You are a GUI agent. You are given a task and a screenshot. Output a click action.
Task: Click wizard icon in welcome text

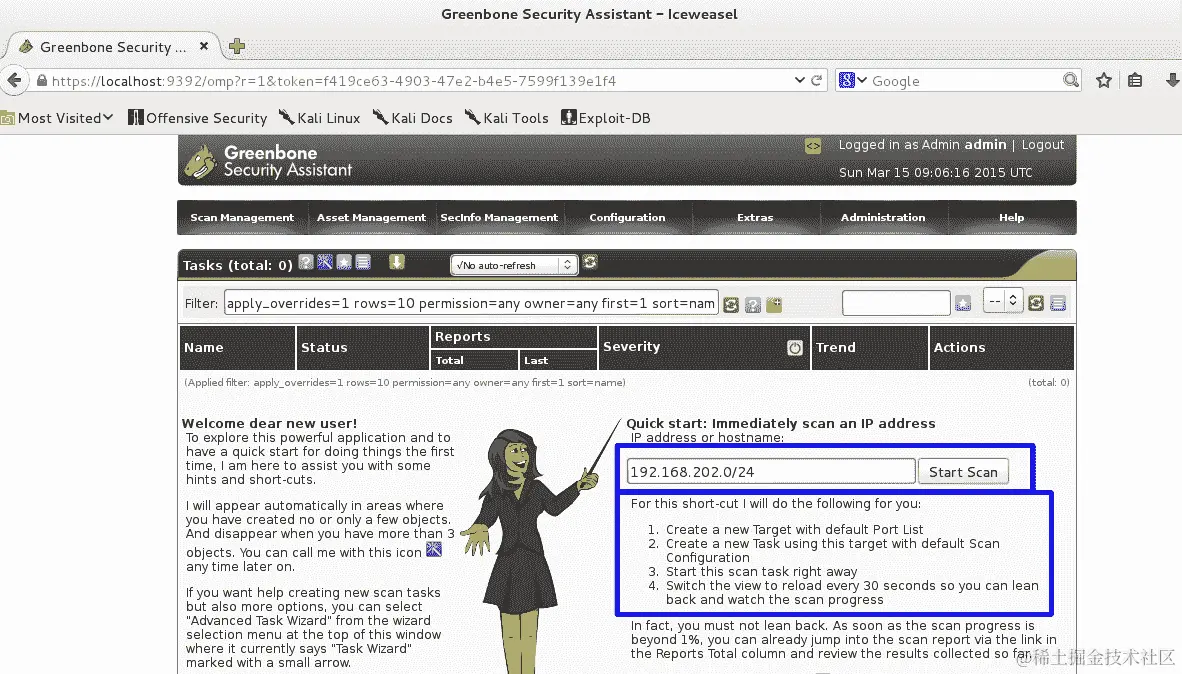434,550
